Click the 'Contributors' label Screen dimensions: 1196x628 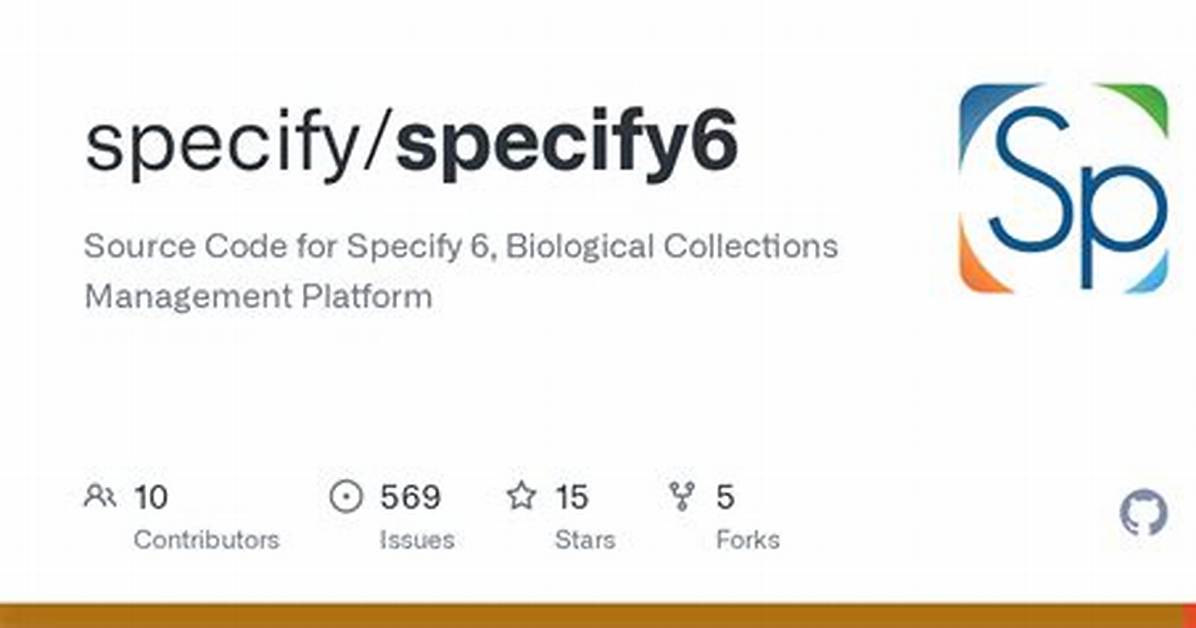[x=207, y=540]
